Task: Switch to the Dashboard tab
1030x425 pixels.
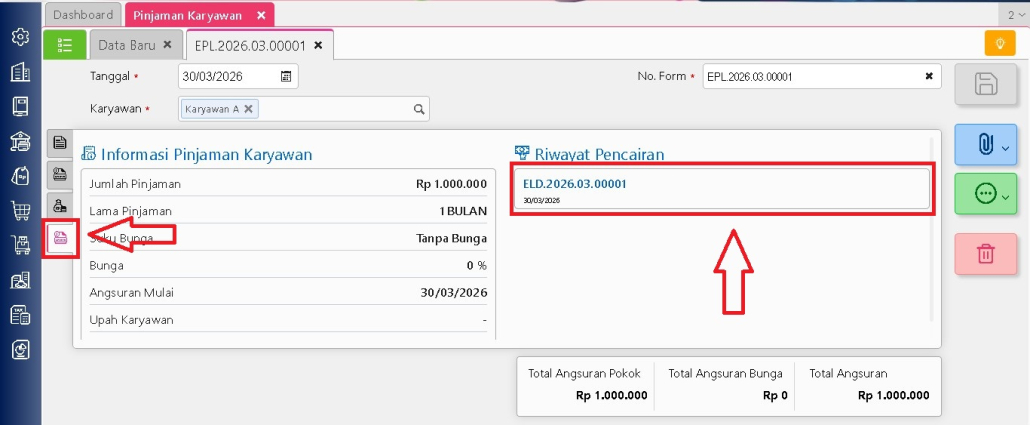Action: pyautogui.click(x=83, y=15)
